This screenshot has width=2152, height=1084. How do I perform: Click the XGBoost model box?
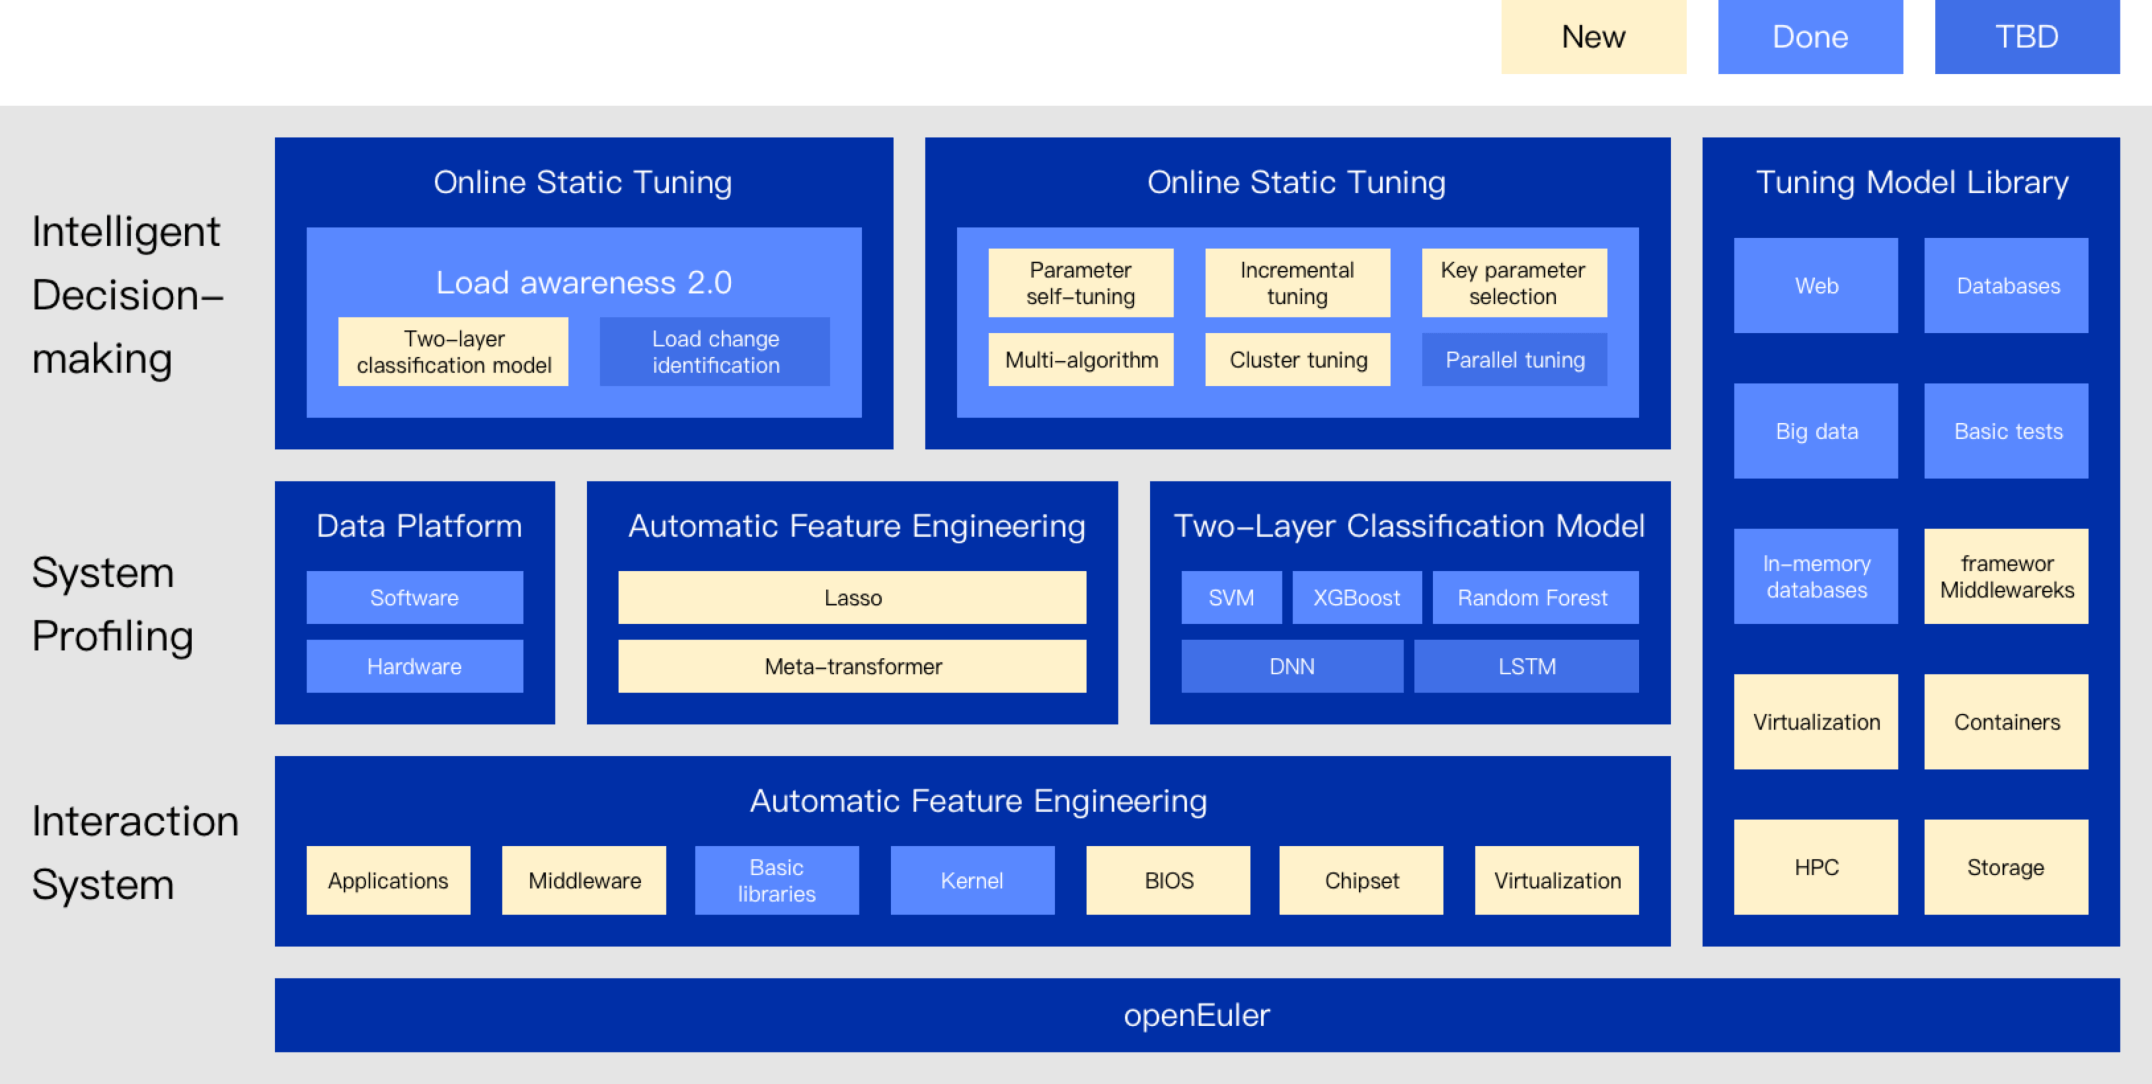coord(1356,598)
